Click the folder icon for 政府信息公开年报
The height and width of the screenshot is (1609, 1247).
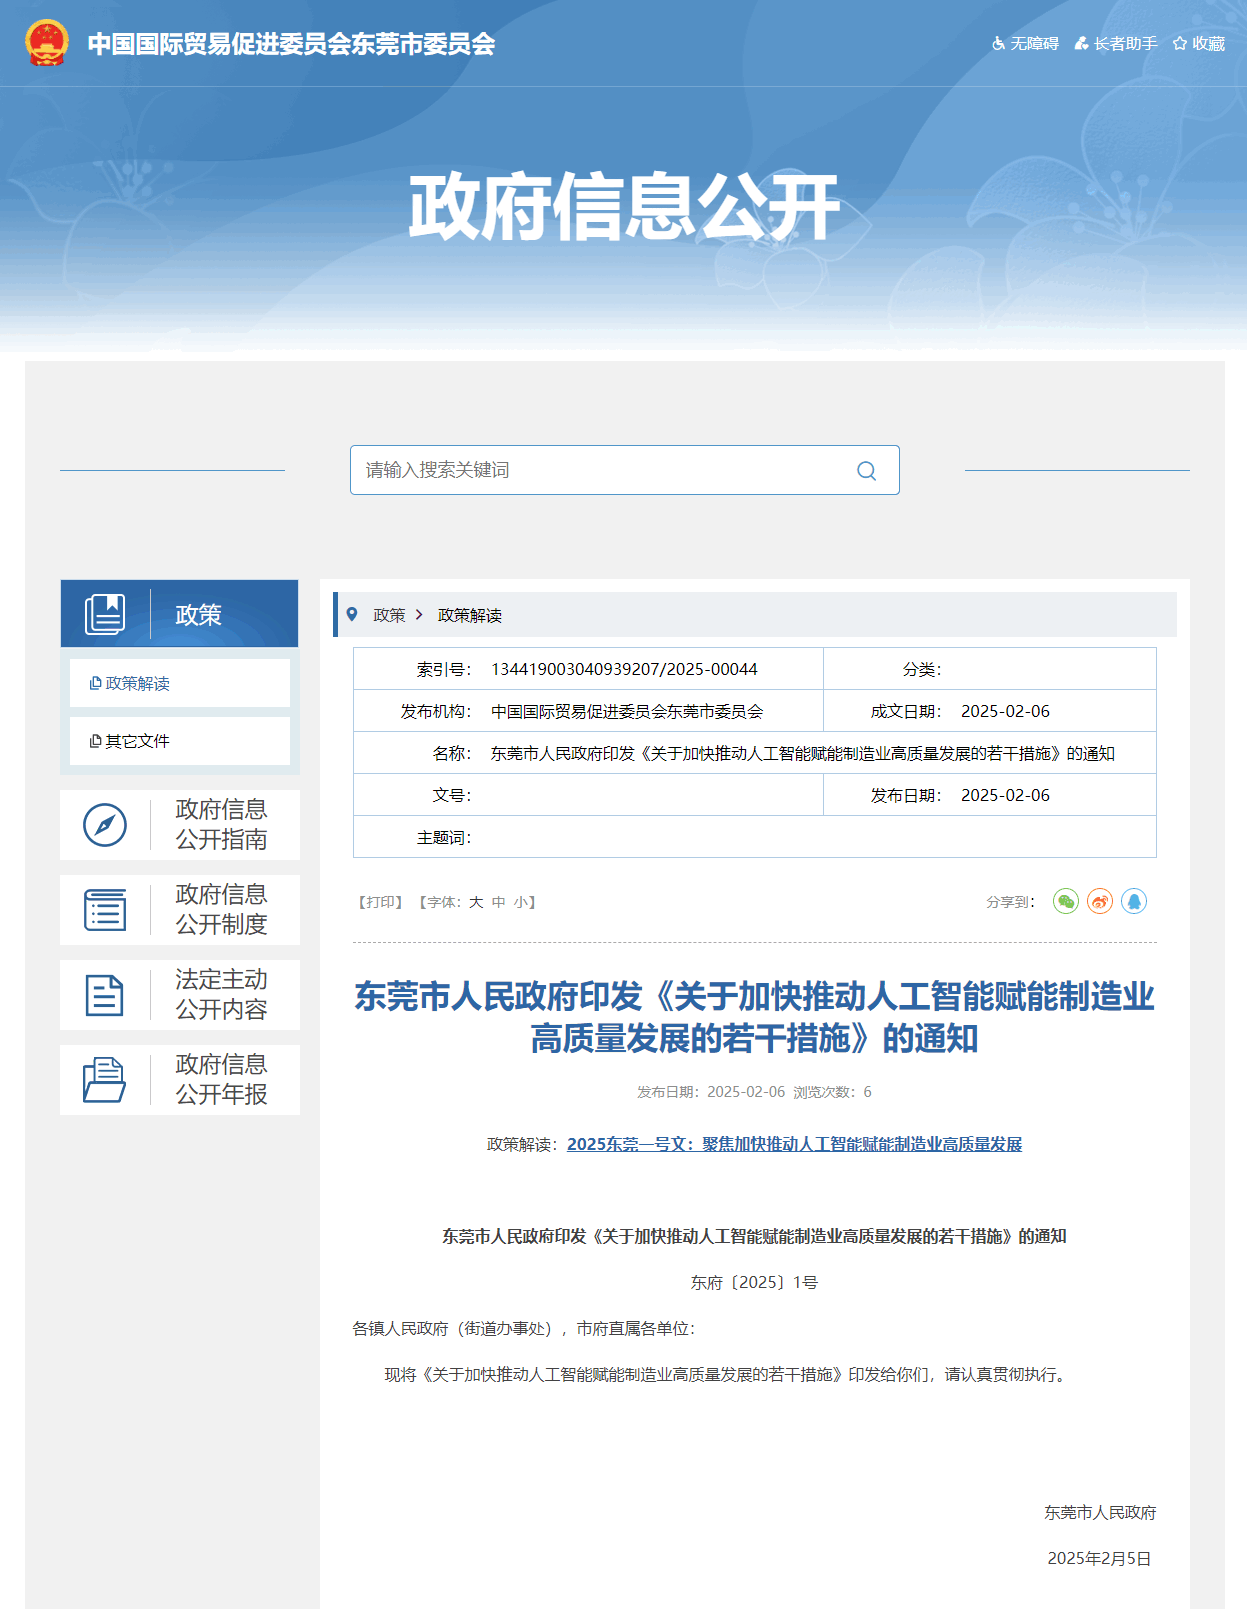(105, 1080)
